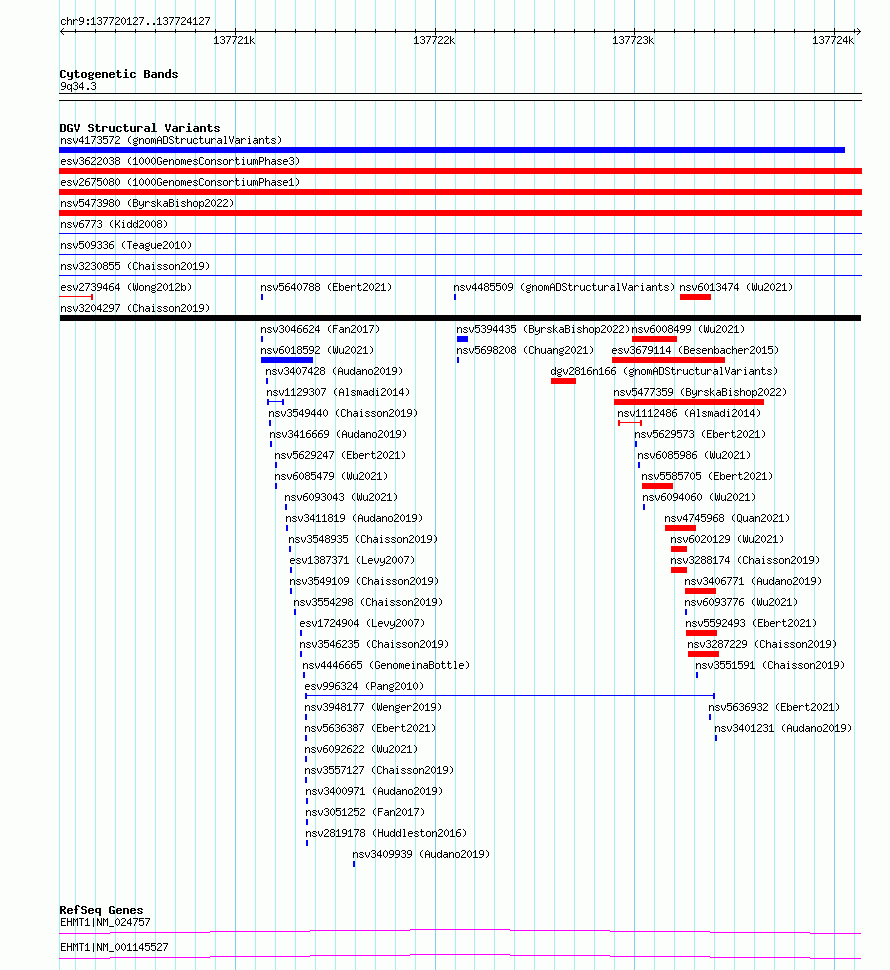
Task: Open nsv3051252 Fan2017 variant
Action: point(365,813)
